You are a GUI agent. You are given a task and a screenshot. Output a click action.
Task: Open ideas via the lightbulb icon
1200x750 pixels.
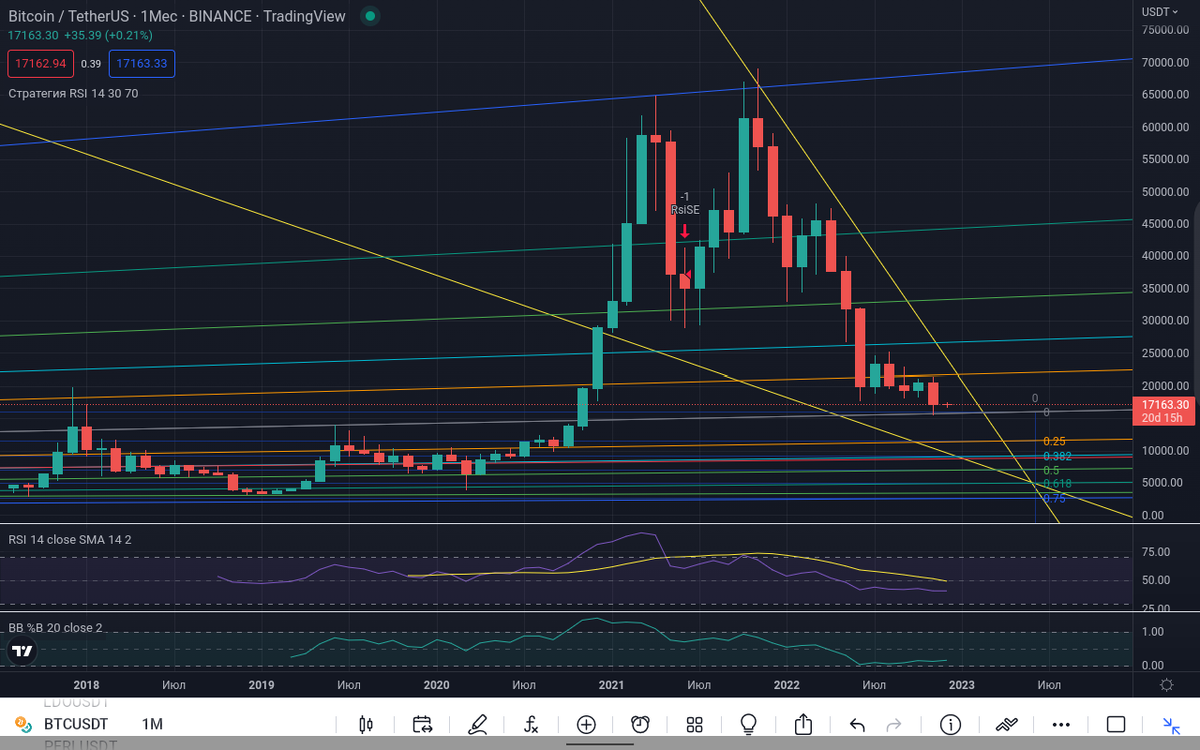[x=749, y=724]
